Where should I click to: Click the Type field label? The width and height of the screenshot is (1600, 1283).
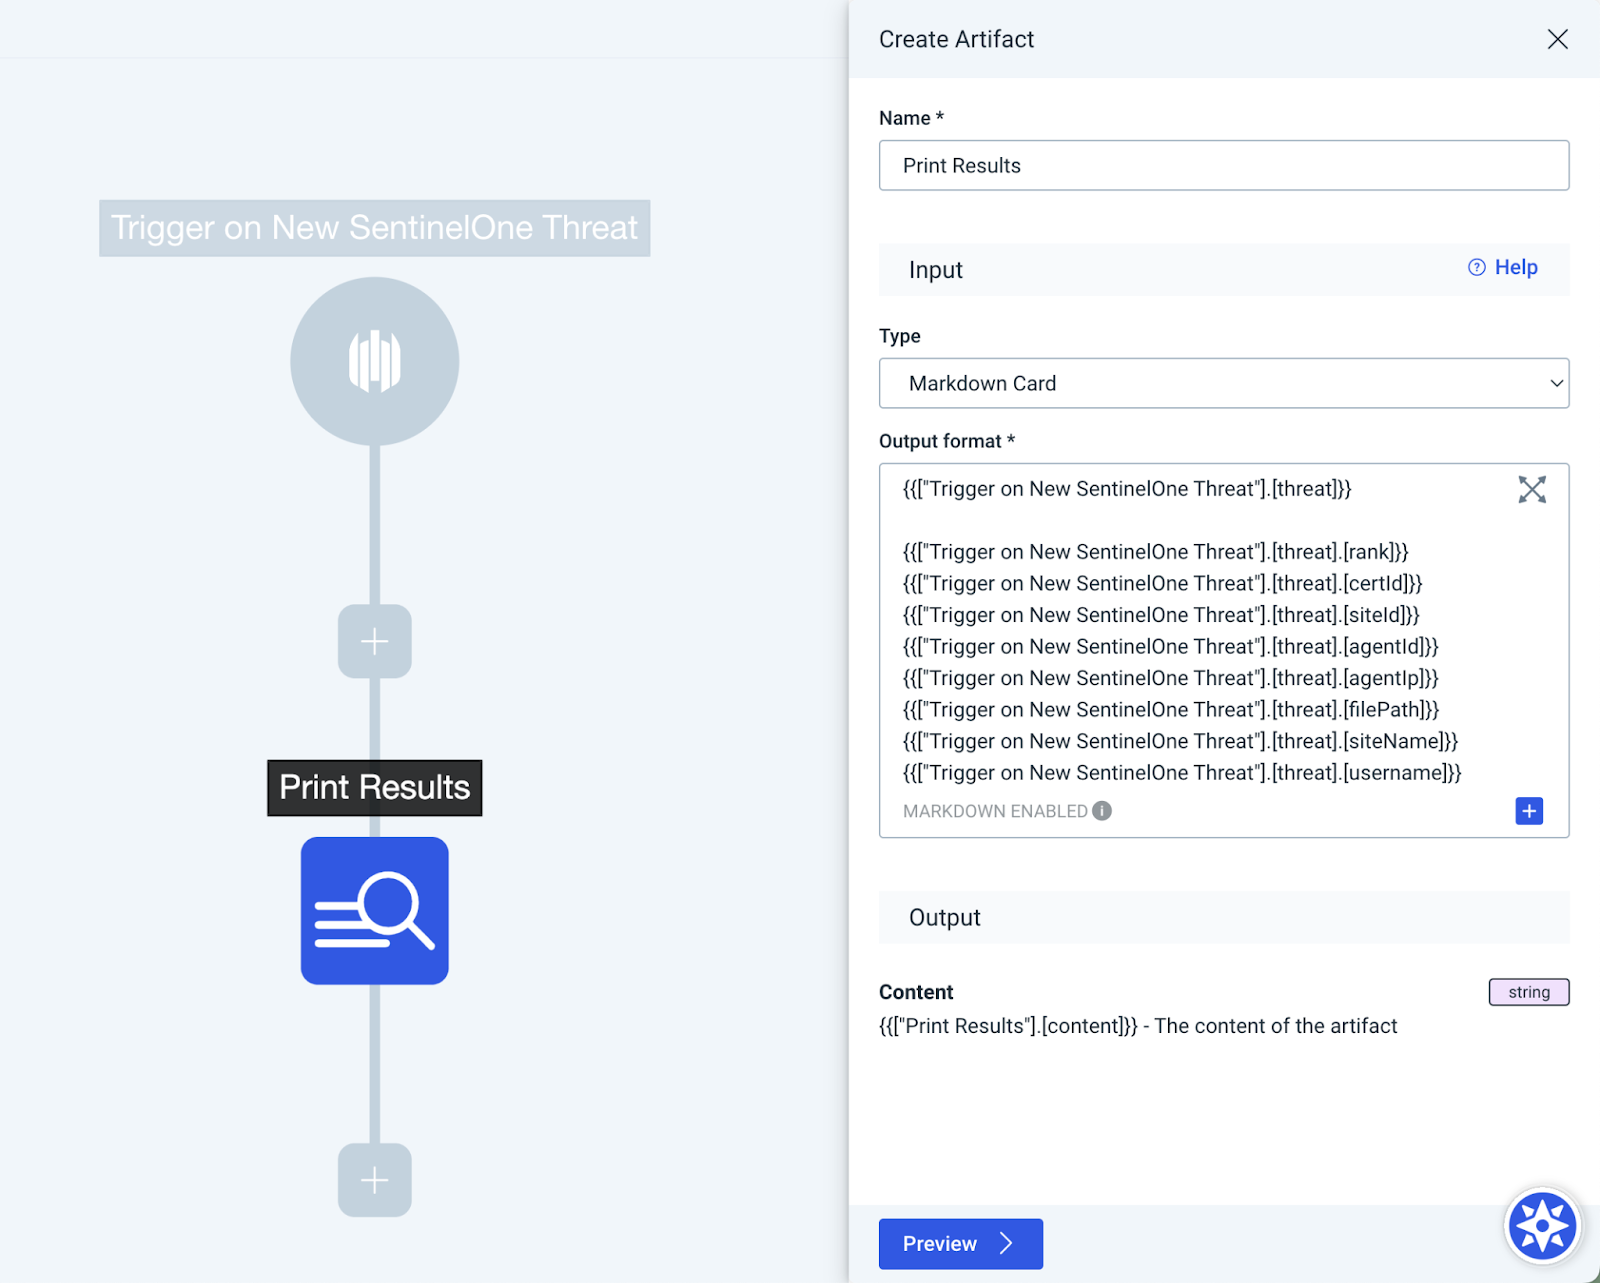tap(899, 336)
